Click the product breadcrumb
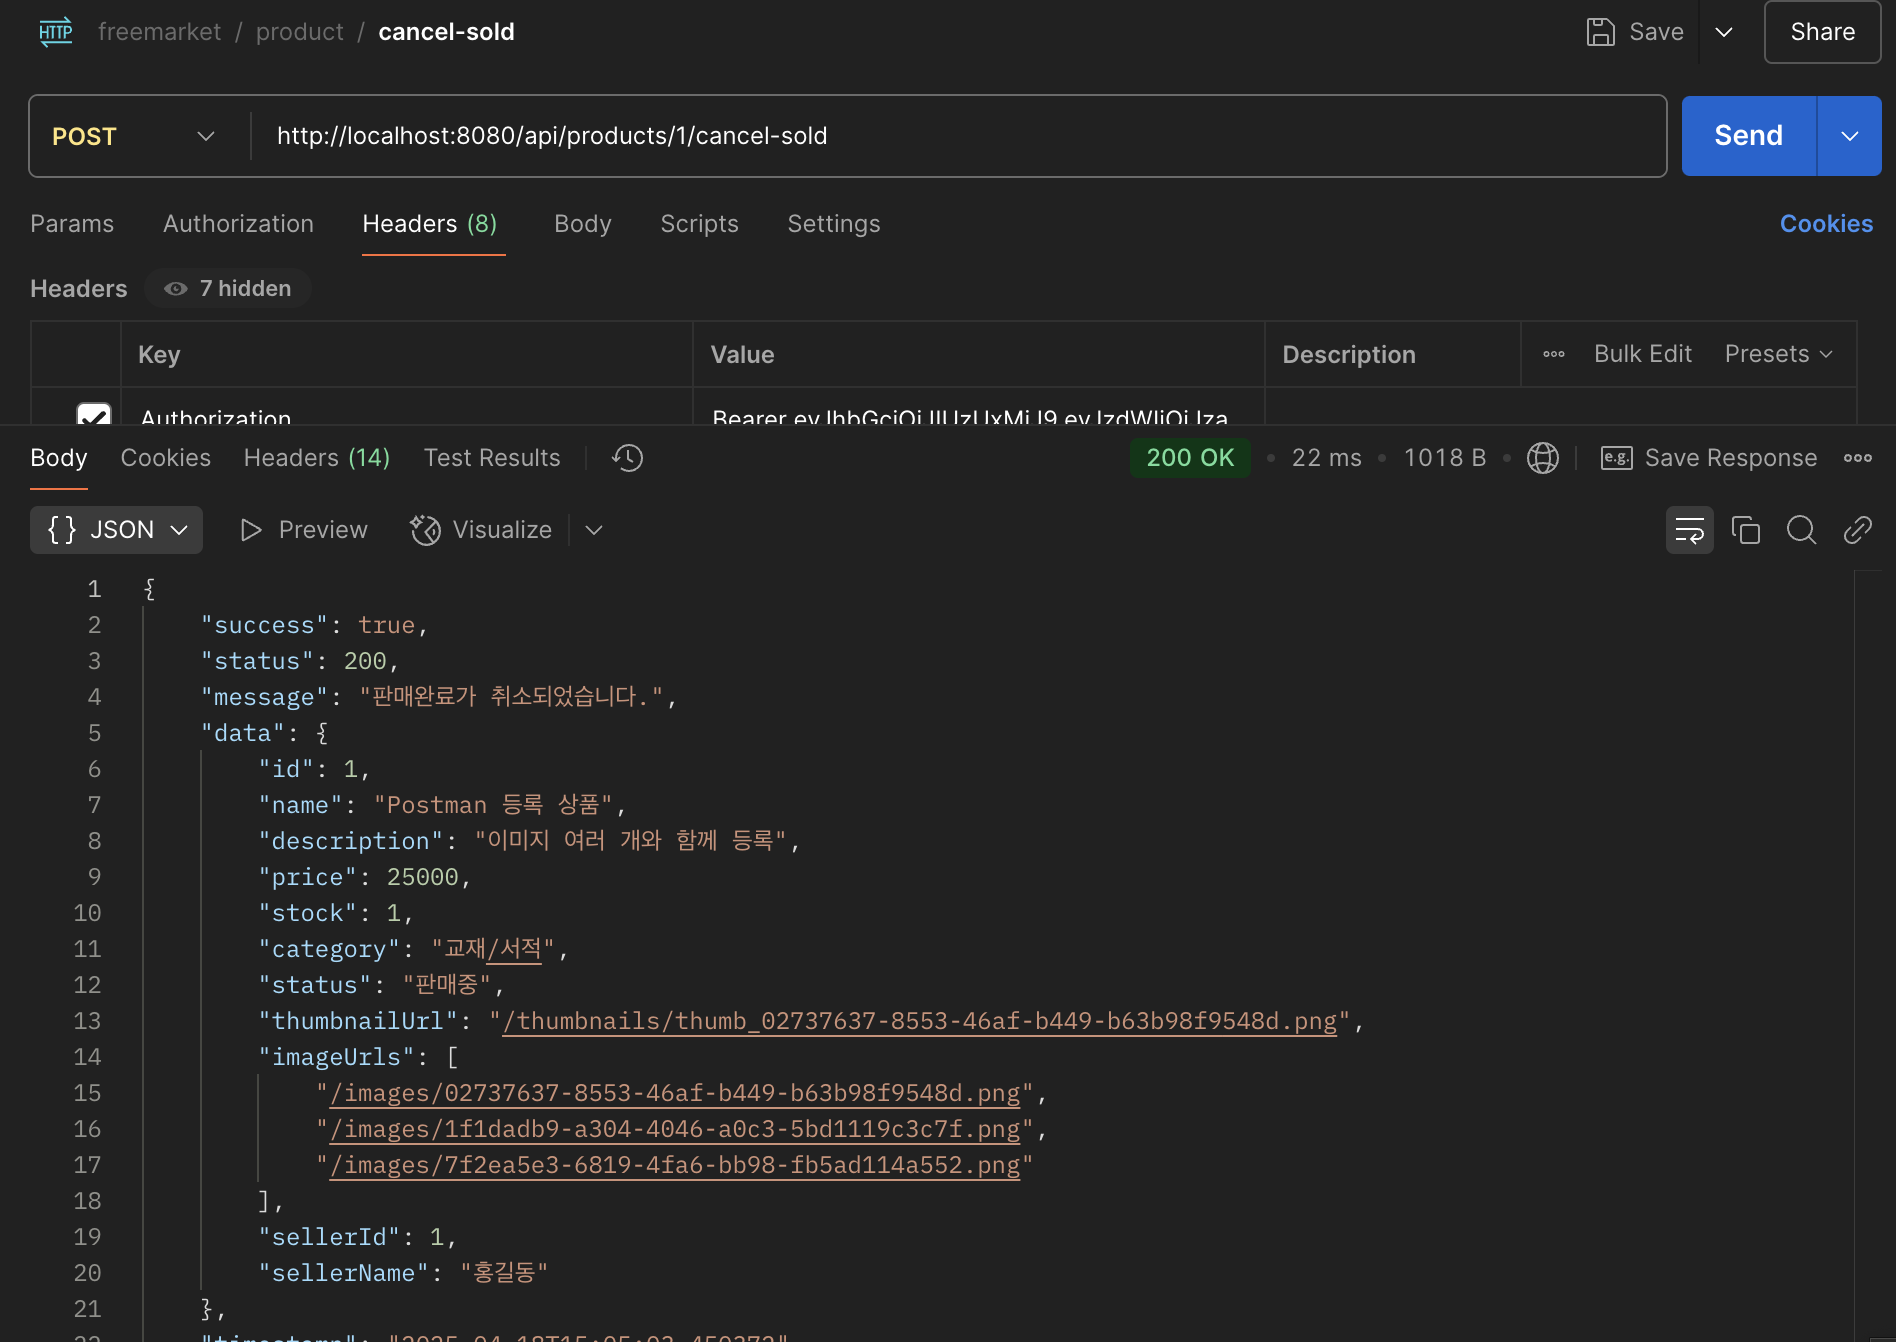Image resolution: width=1896 pixels, height=1342 pixels. coord(300,32)
